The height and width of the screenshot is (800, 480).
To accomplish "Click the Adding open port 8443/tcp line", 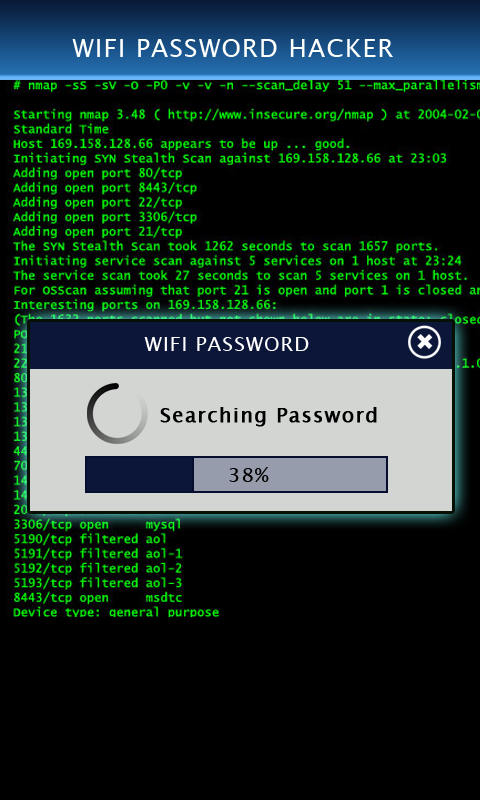I will 105,188.
